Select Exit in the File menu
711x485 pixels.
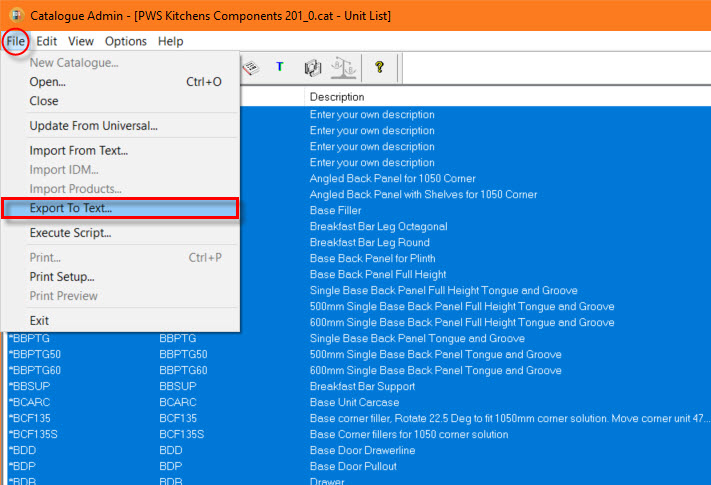tap(121, 321)
